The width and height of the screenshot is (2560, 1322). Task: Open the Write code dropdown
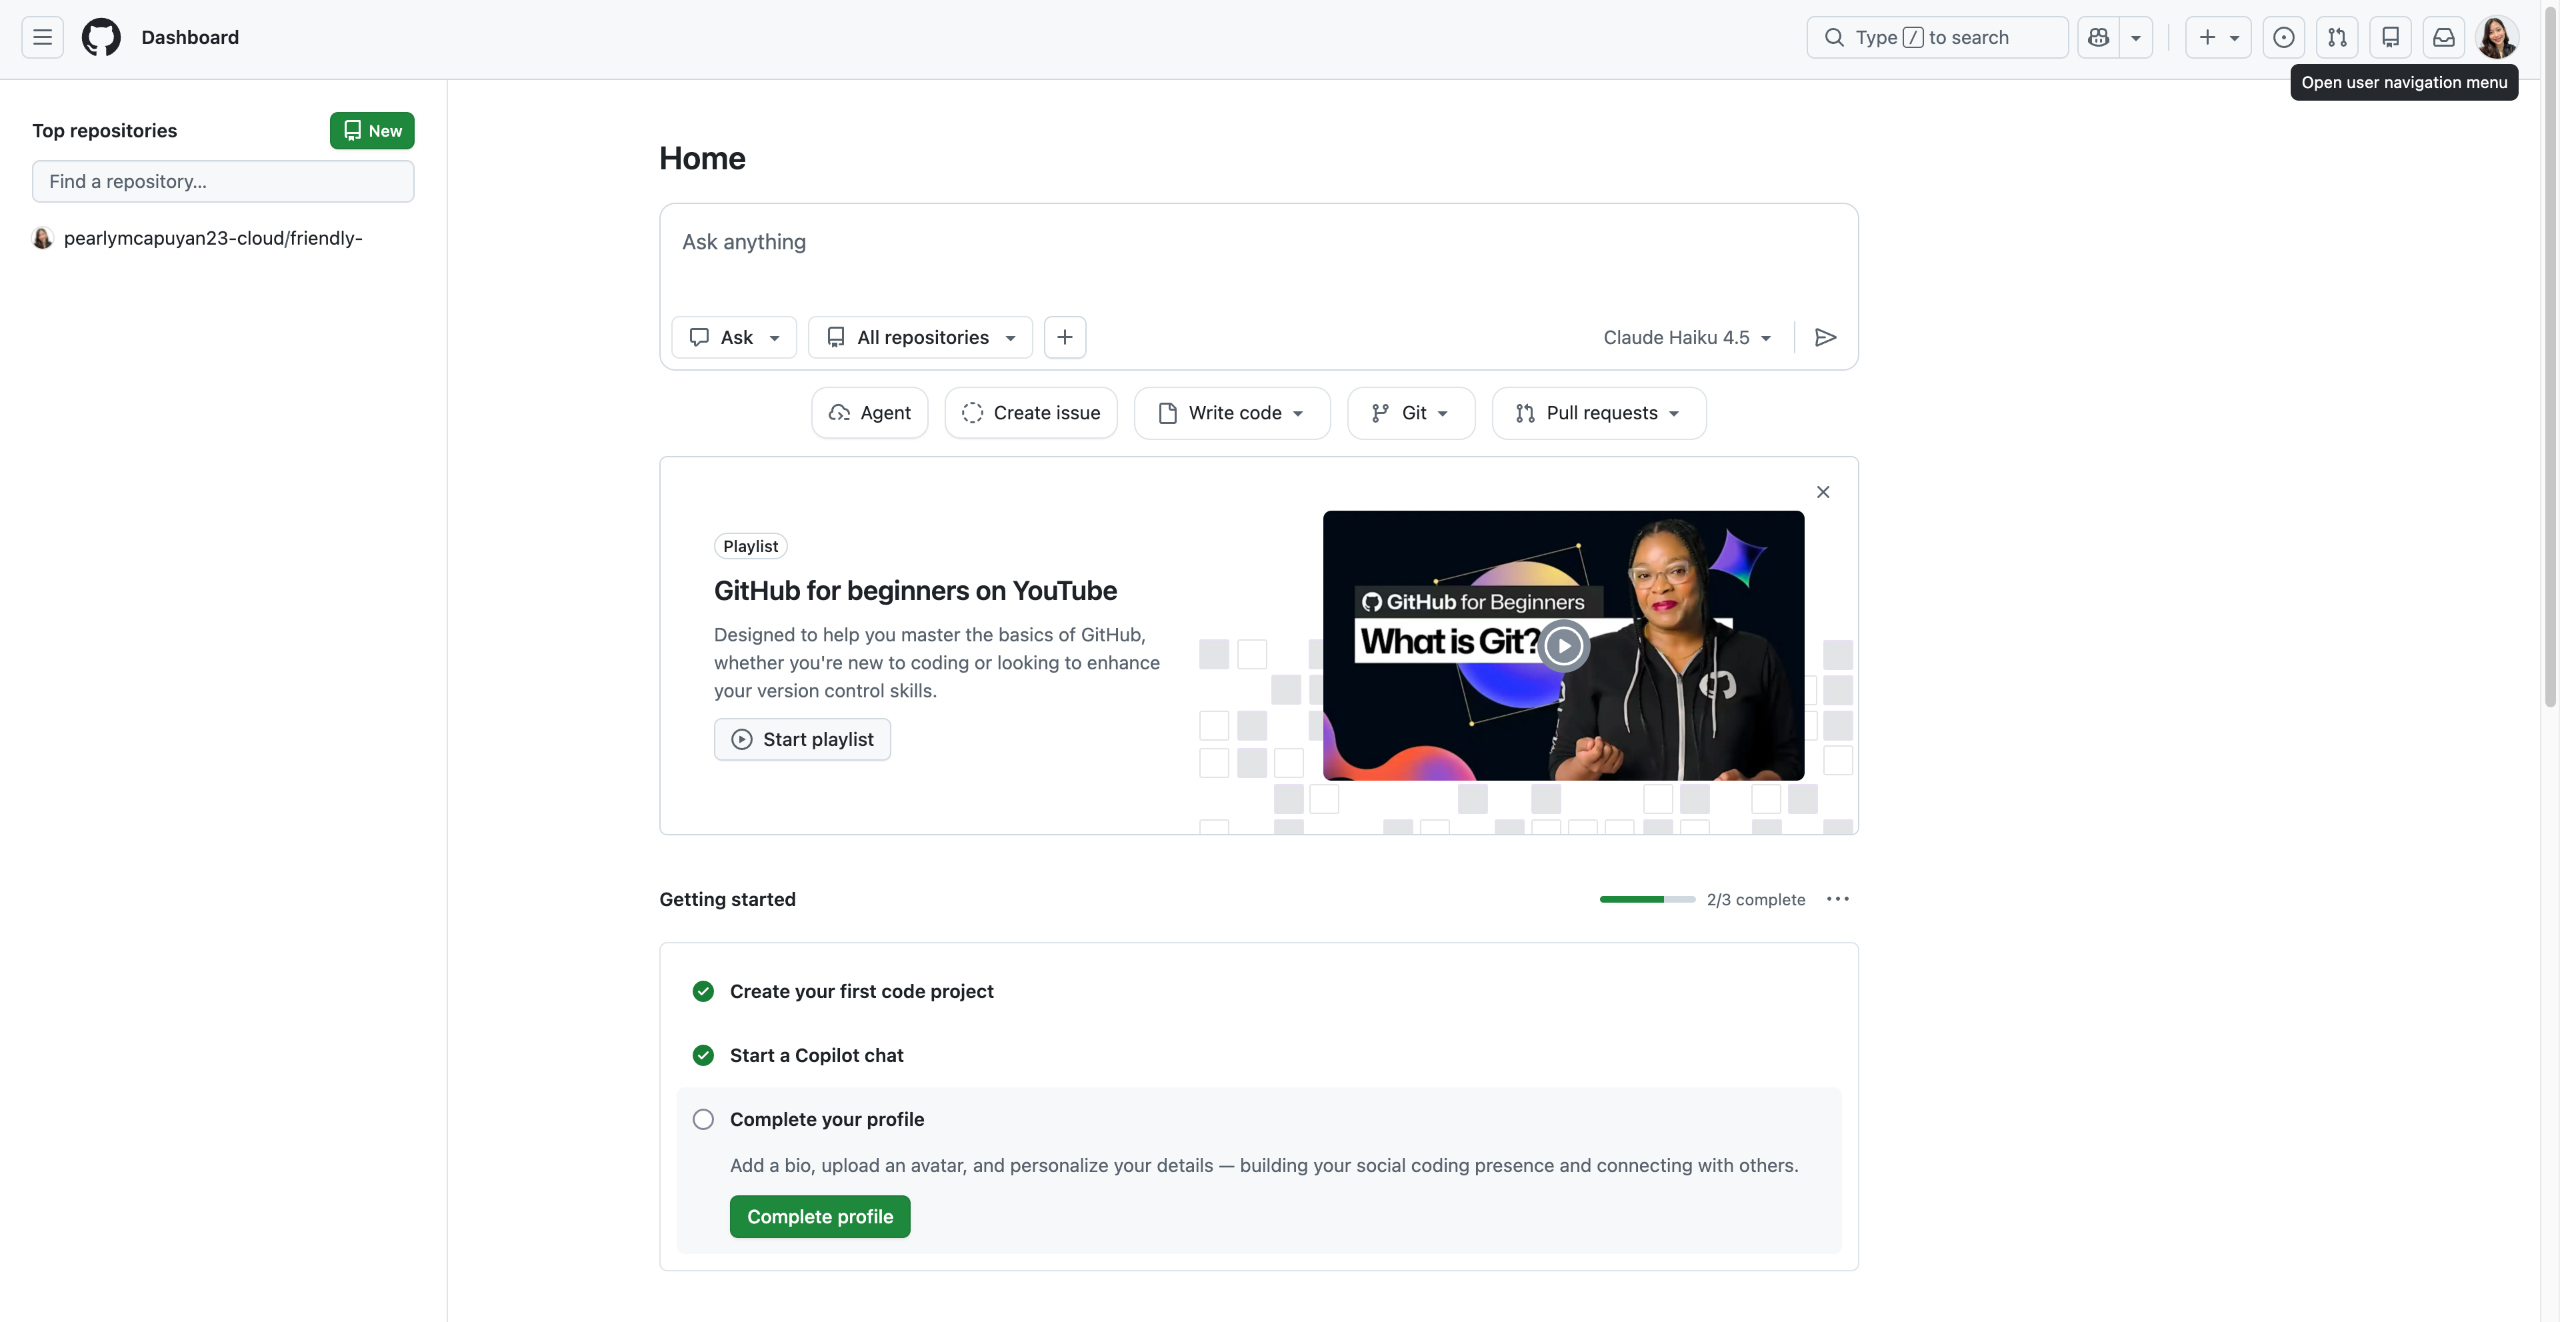pyautogui.click(x=1232, y=413)
